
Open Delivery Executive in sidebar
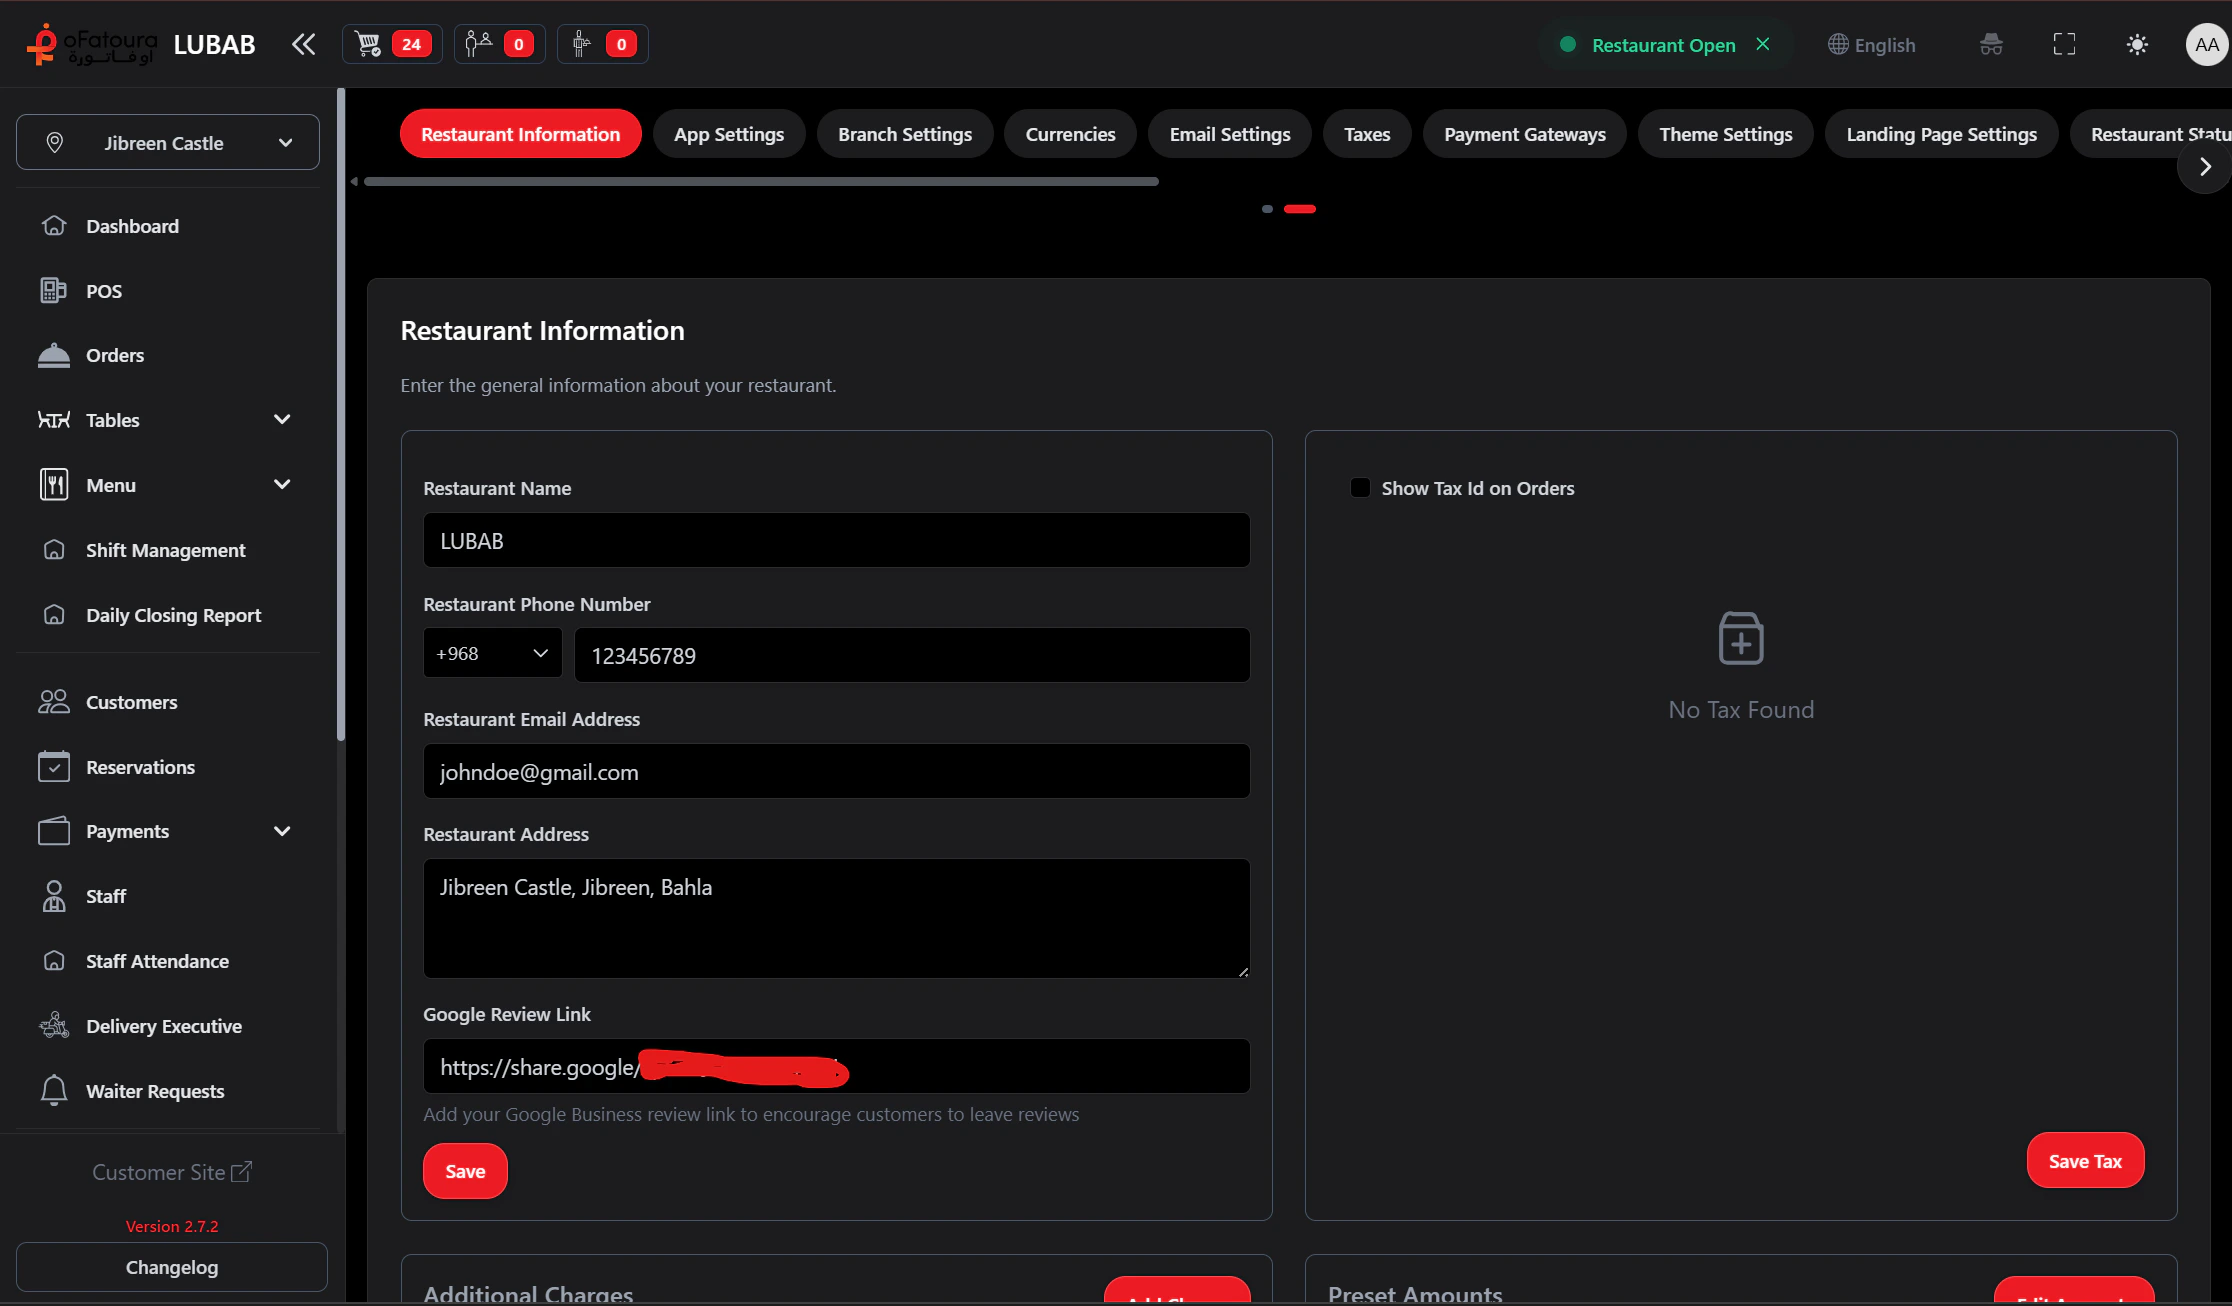point(163,1026)
